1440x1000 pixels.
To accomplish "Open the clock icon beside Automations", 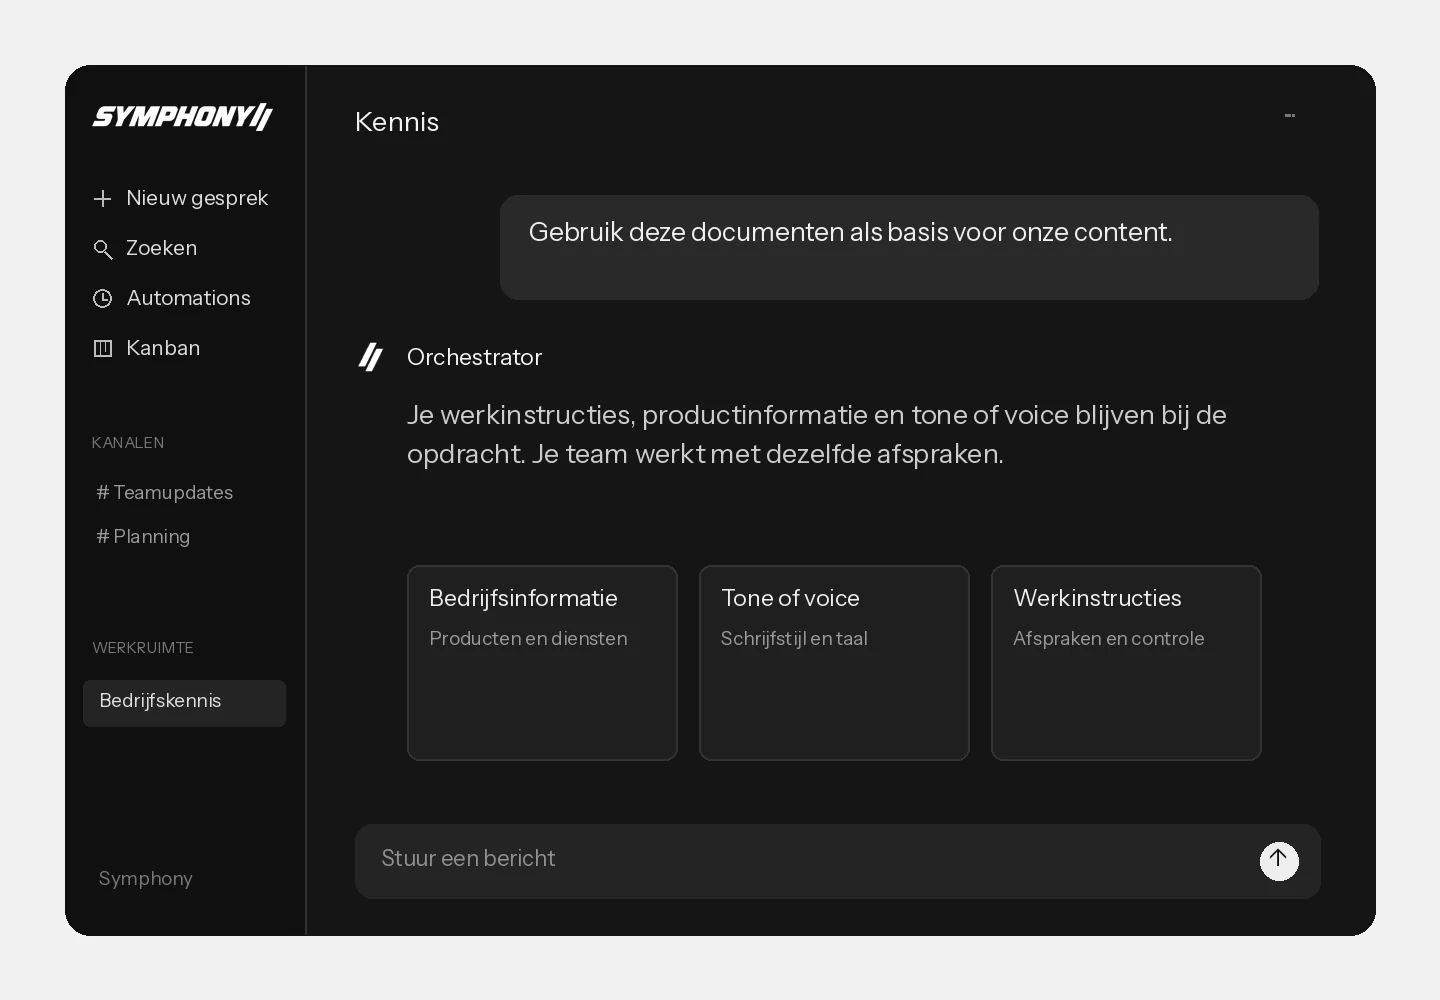I will click(102, 298).
